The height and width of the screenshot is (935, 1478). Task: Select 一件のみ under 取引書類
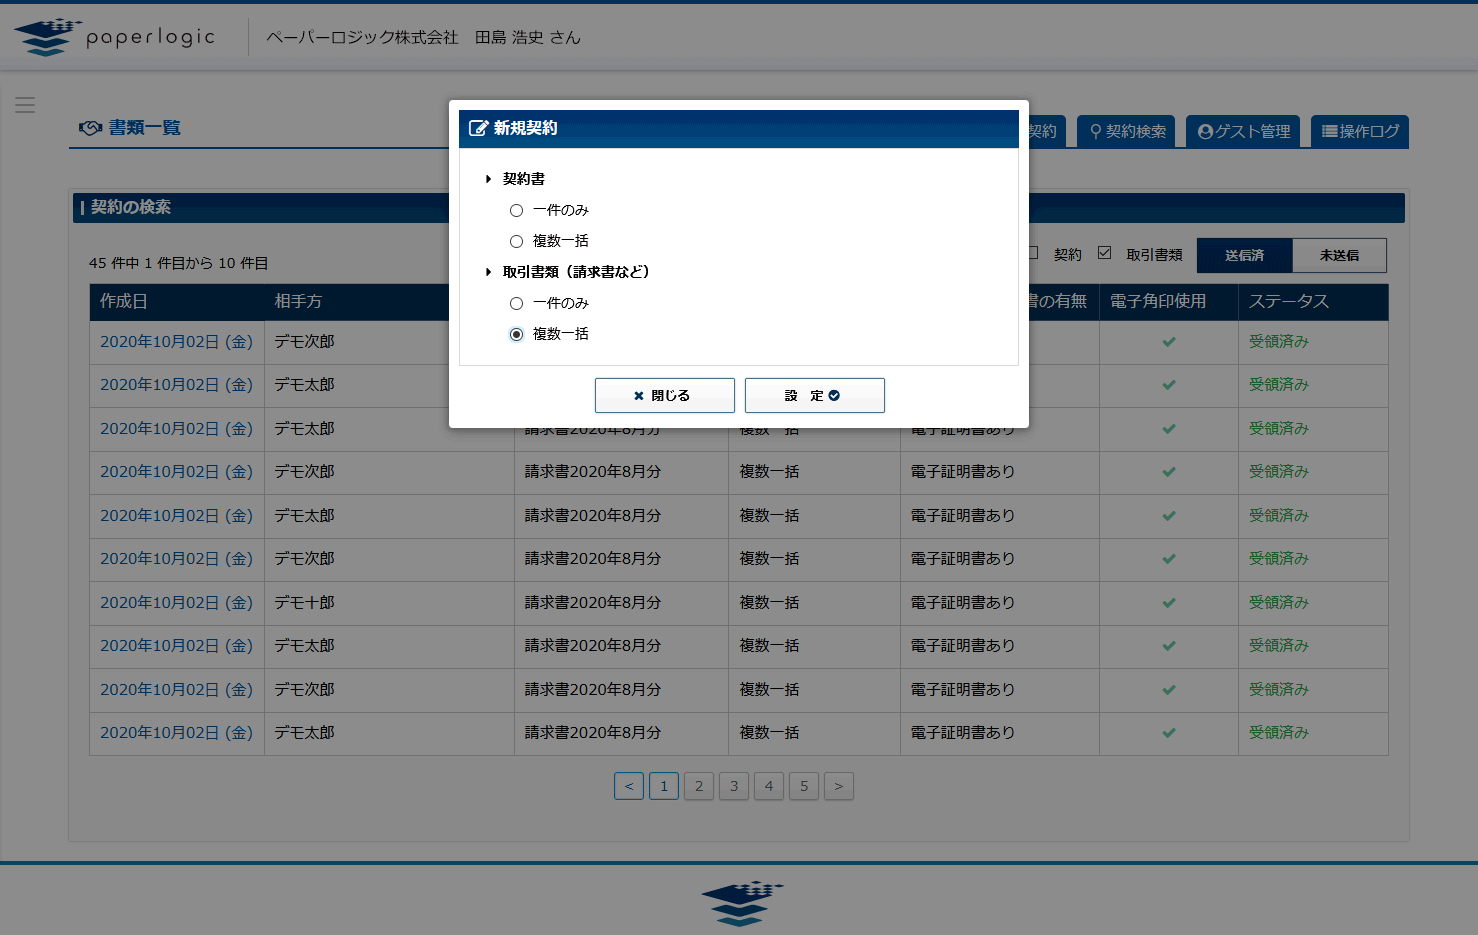click(x=516, y=303)
